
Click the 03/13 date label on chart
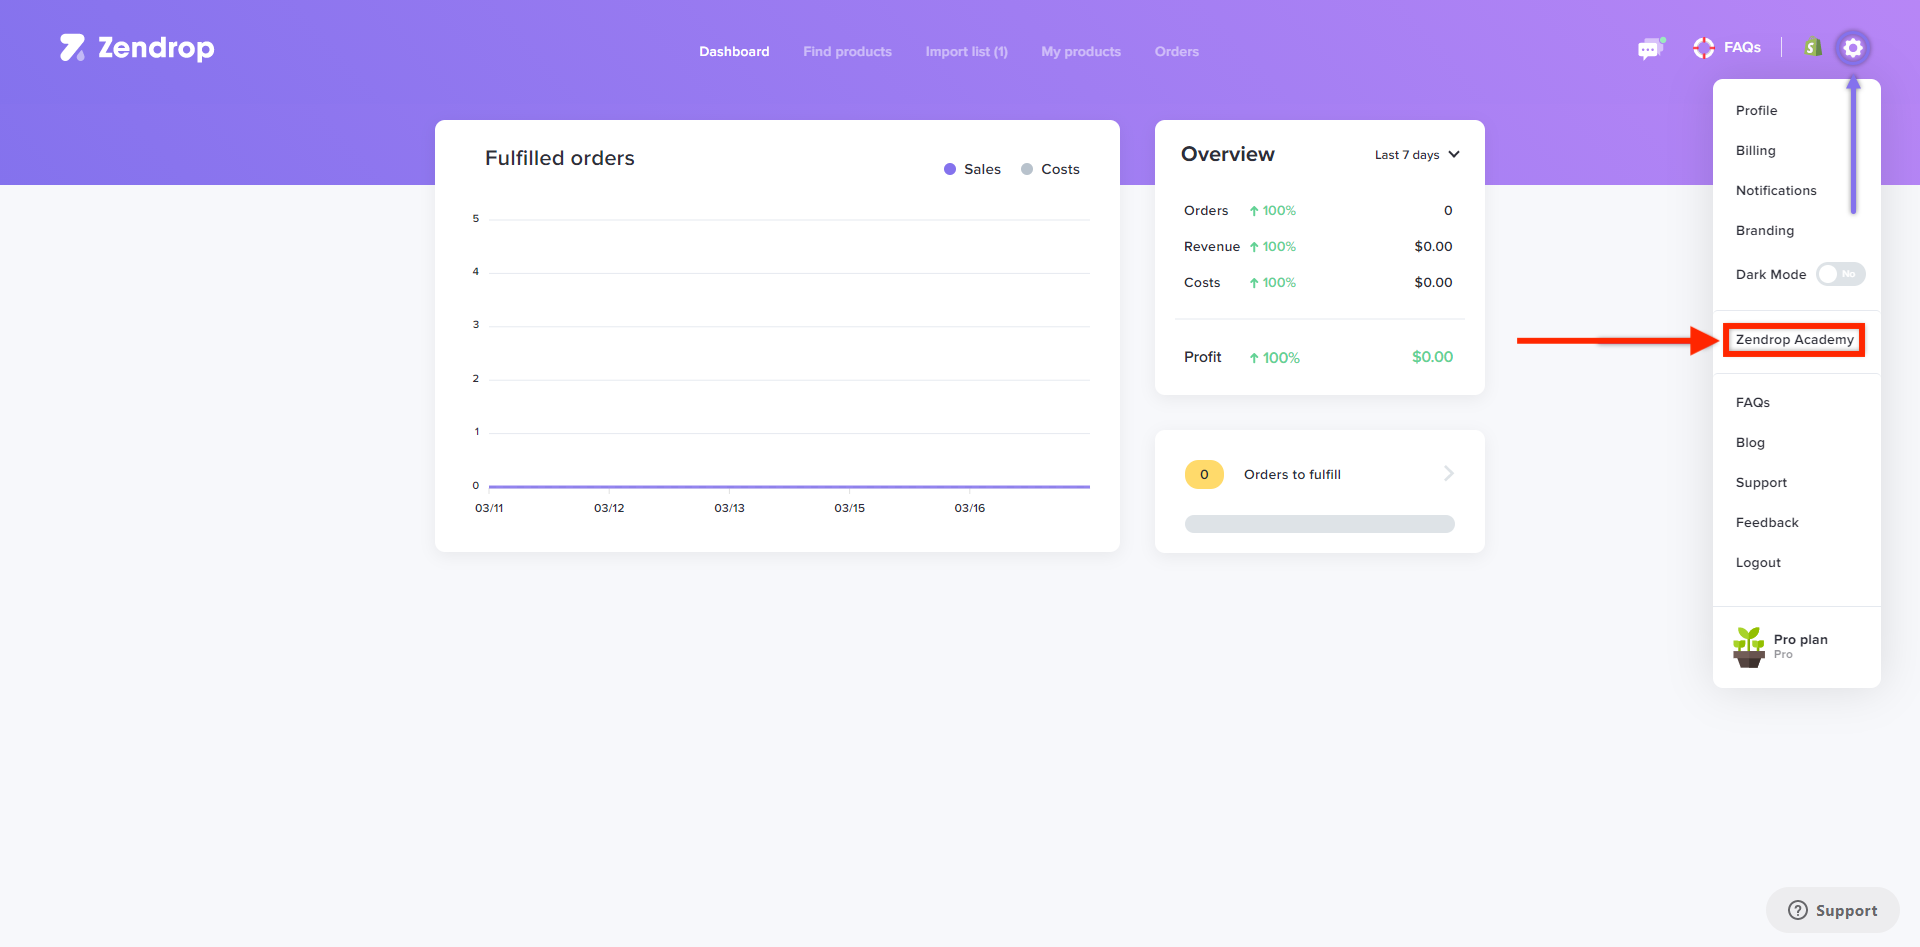(729, 508)
